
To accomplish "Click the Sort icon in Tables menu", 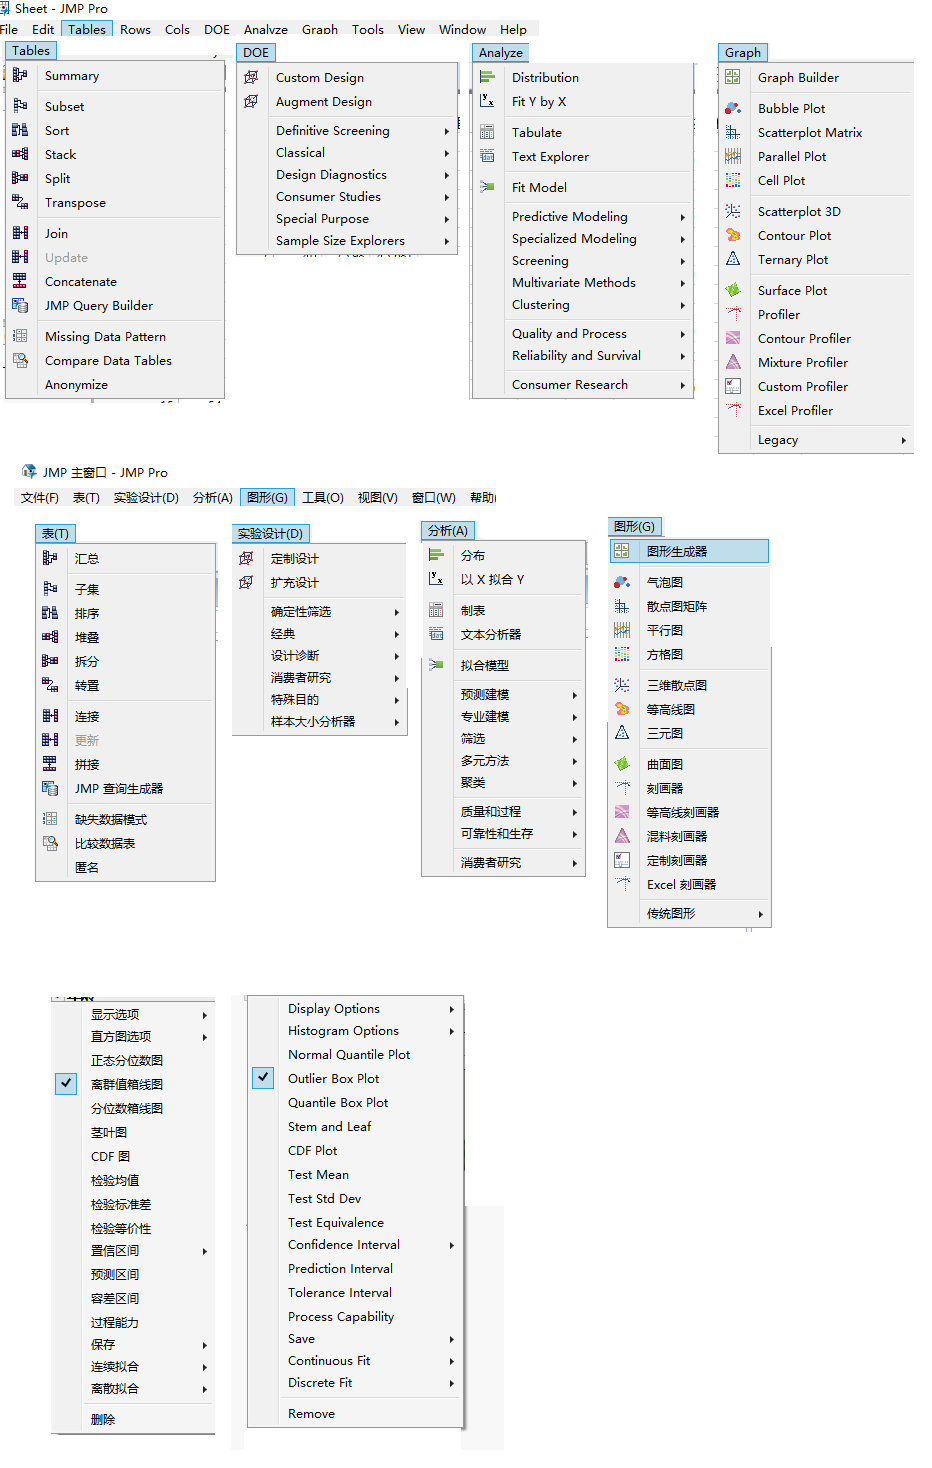I will [20, 130].
